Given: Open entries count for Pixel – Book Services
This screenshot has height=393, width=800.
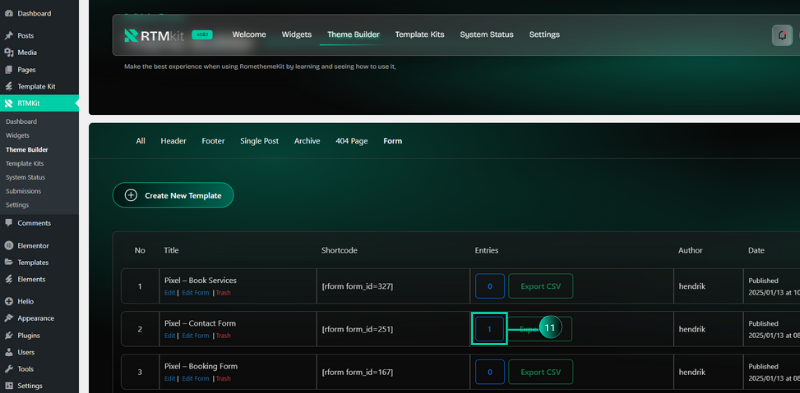Looking at the screenshot, I should (x=490, y=286).
